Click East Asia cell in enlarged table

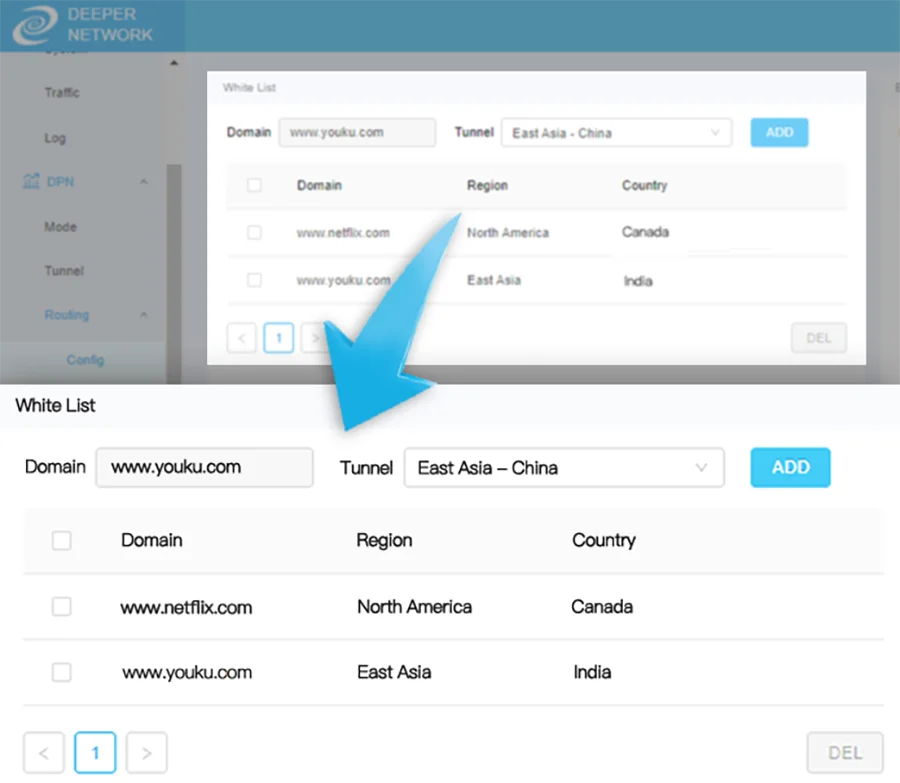pyautogui.click(x=394, y=672)
